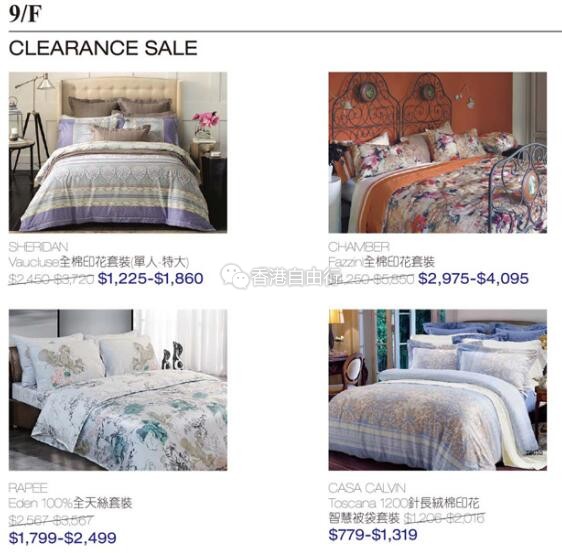This screenshot has width=562, height=553.
Task: Click the SHERIDAN brand name
Action: click(x=38, y=247)
